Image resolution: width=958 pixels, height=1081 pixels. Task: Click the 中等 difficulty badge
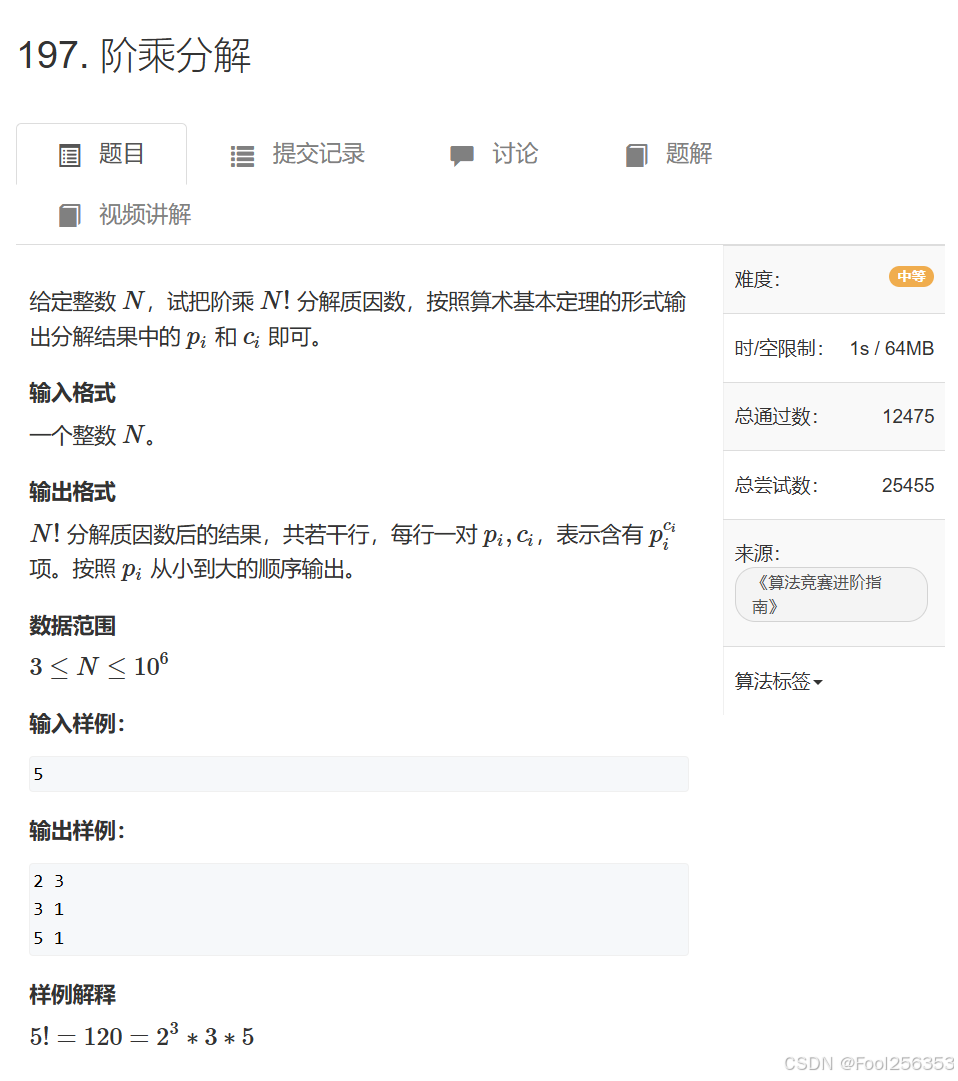tap(911, 278)
